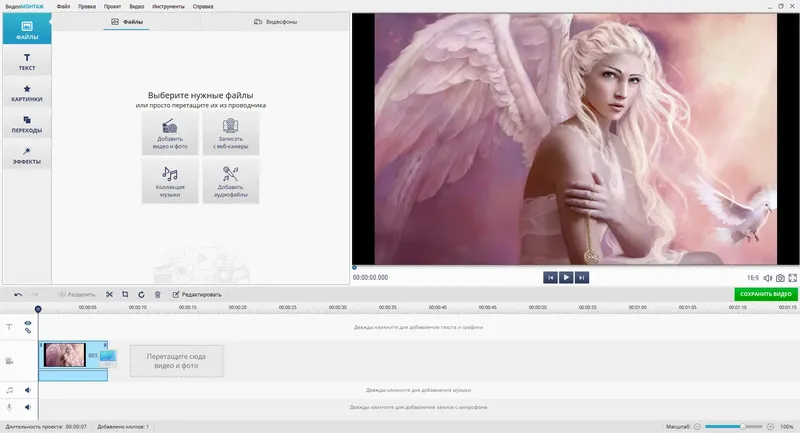Click the zoom in plus icon

coord(770,426)
